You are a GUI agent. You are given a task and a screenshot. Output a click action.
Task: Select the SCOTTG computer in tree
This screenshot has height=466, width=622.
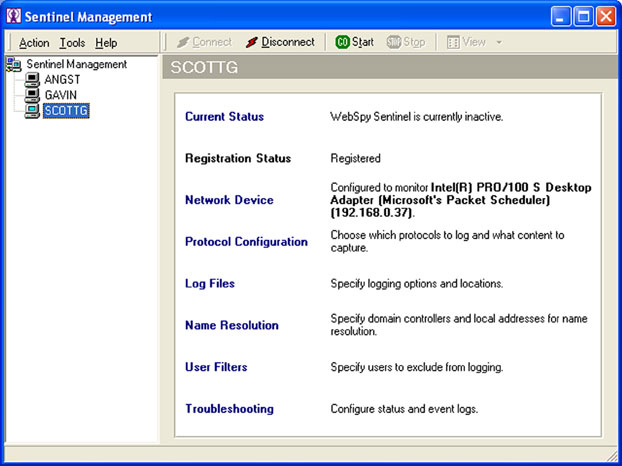[x=66, y=111]
